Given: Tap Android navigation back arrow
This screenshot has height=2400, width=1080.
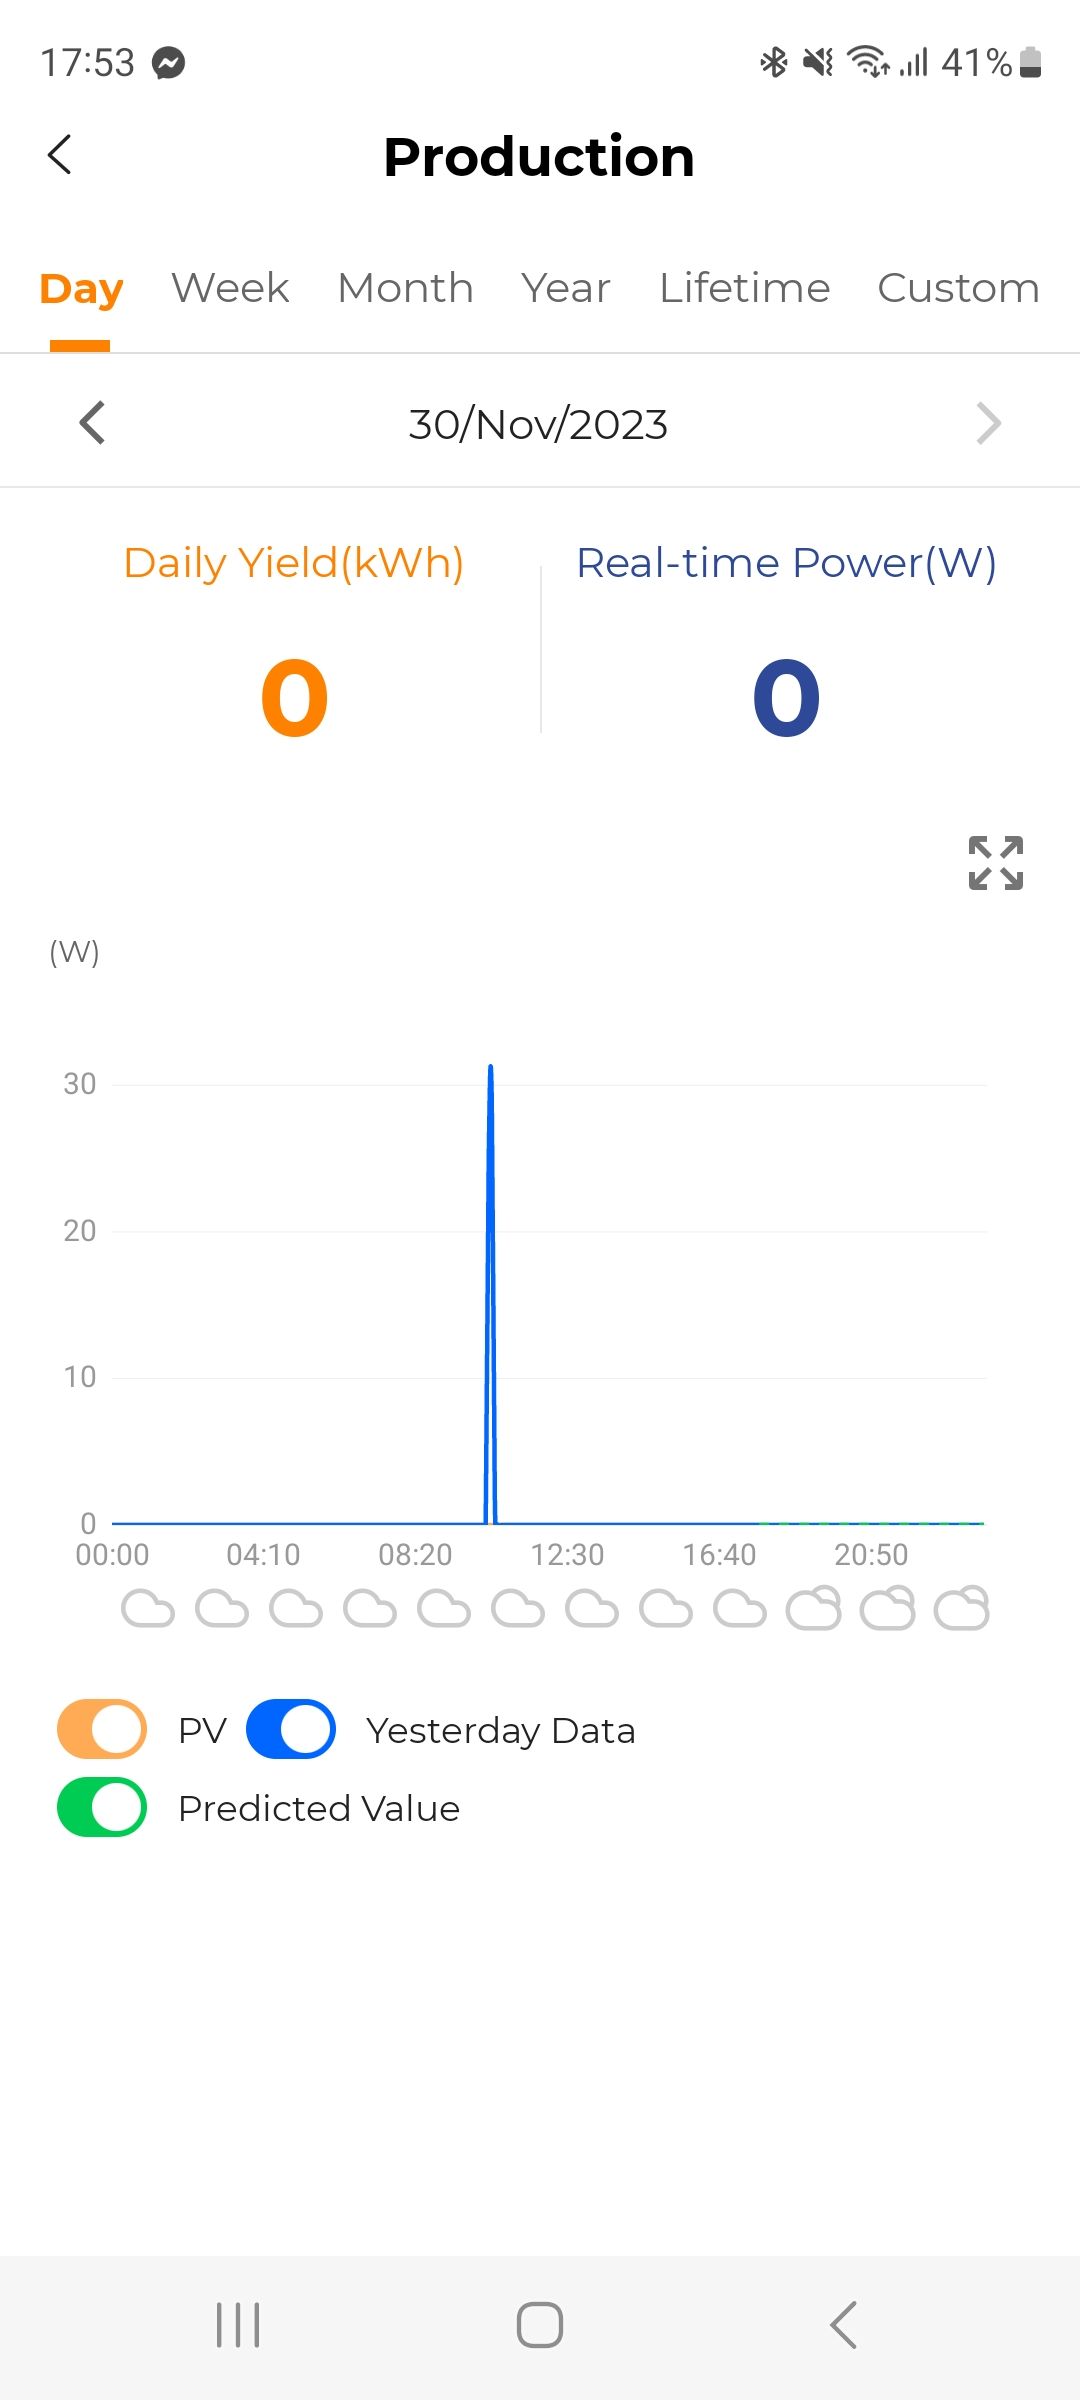Looking at the screenshot, I should (x=843, y=2325).
